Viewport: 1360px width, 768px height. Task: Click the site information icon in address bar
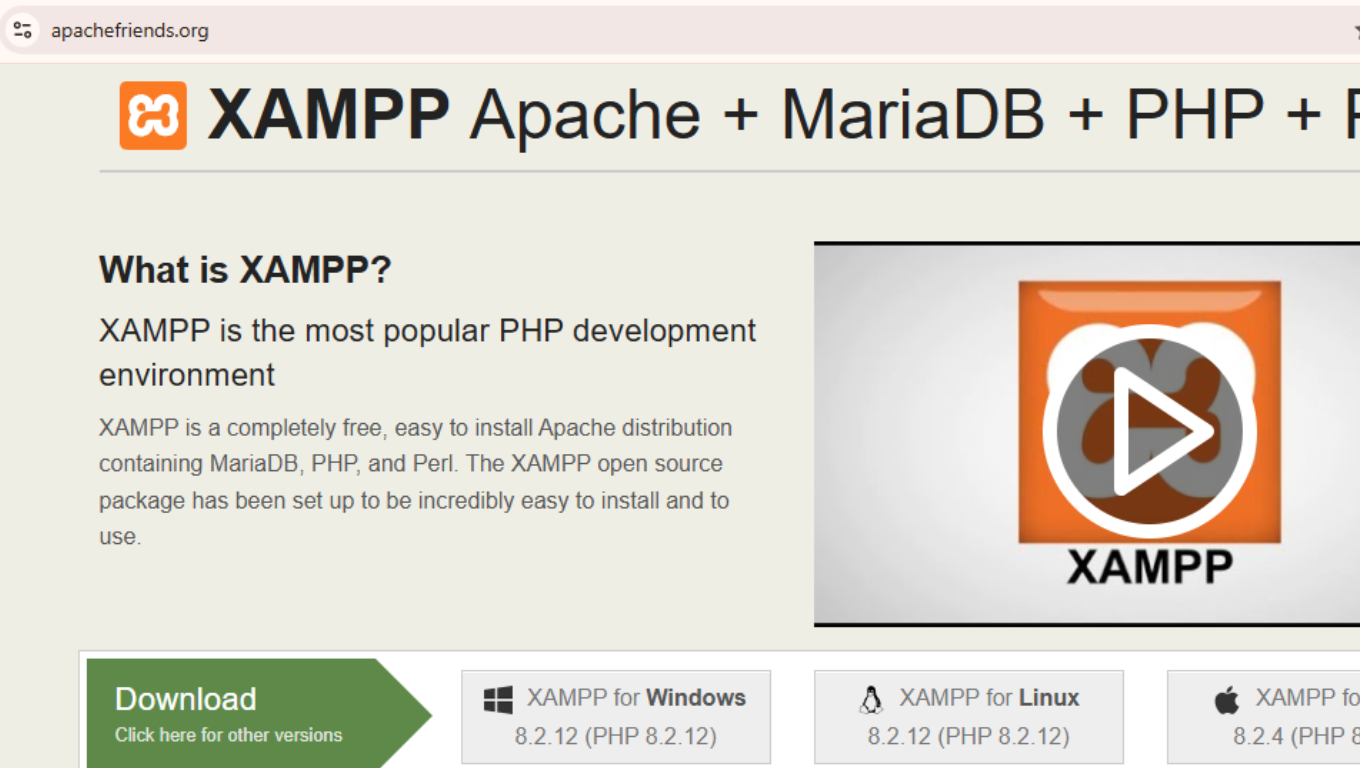[22, 30]
